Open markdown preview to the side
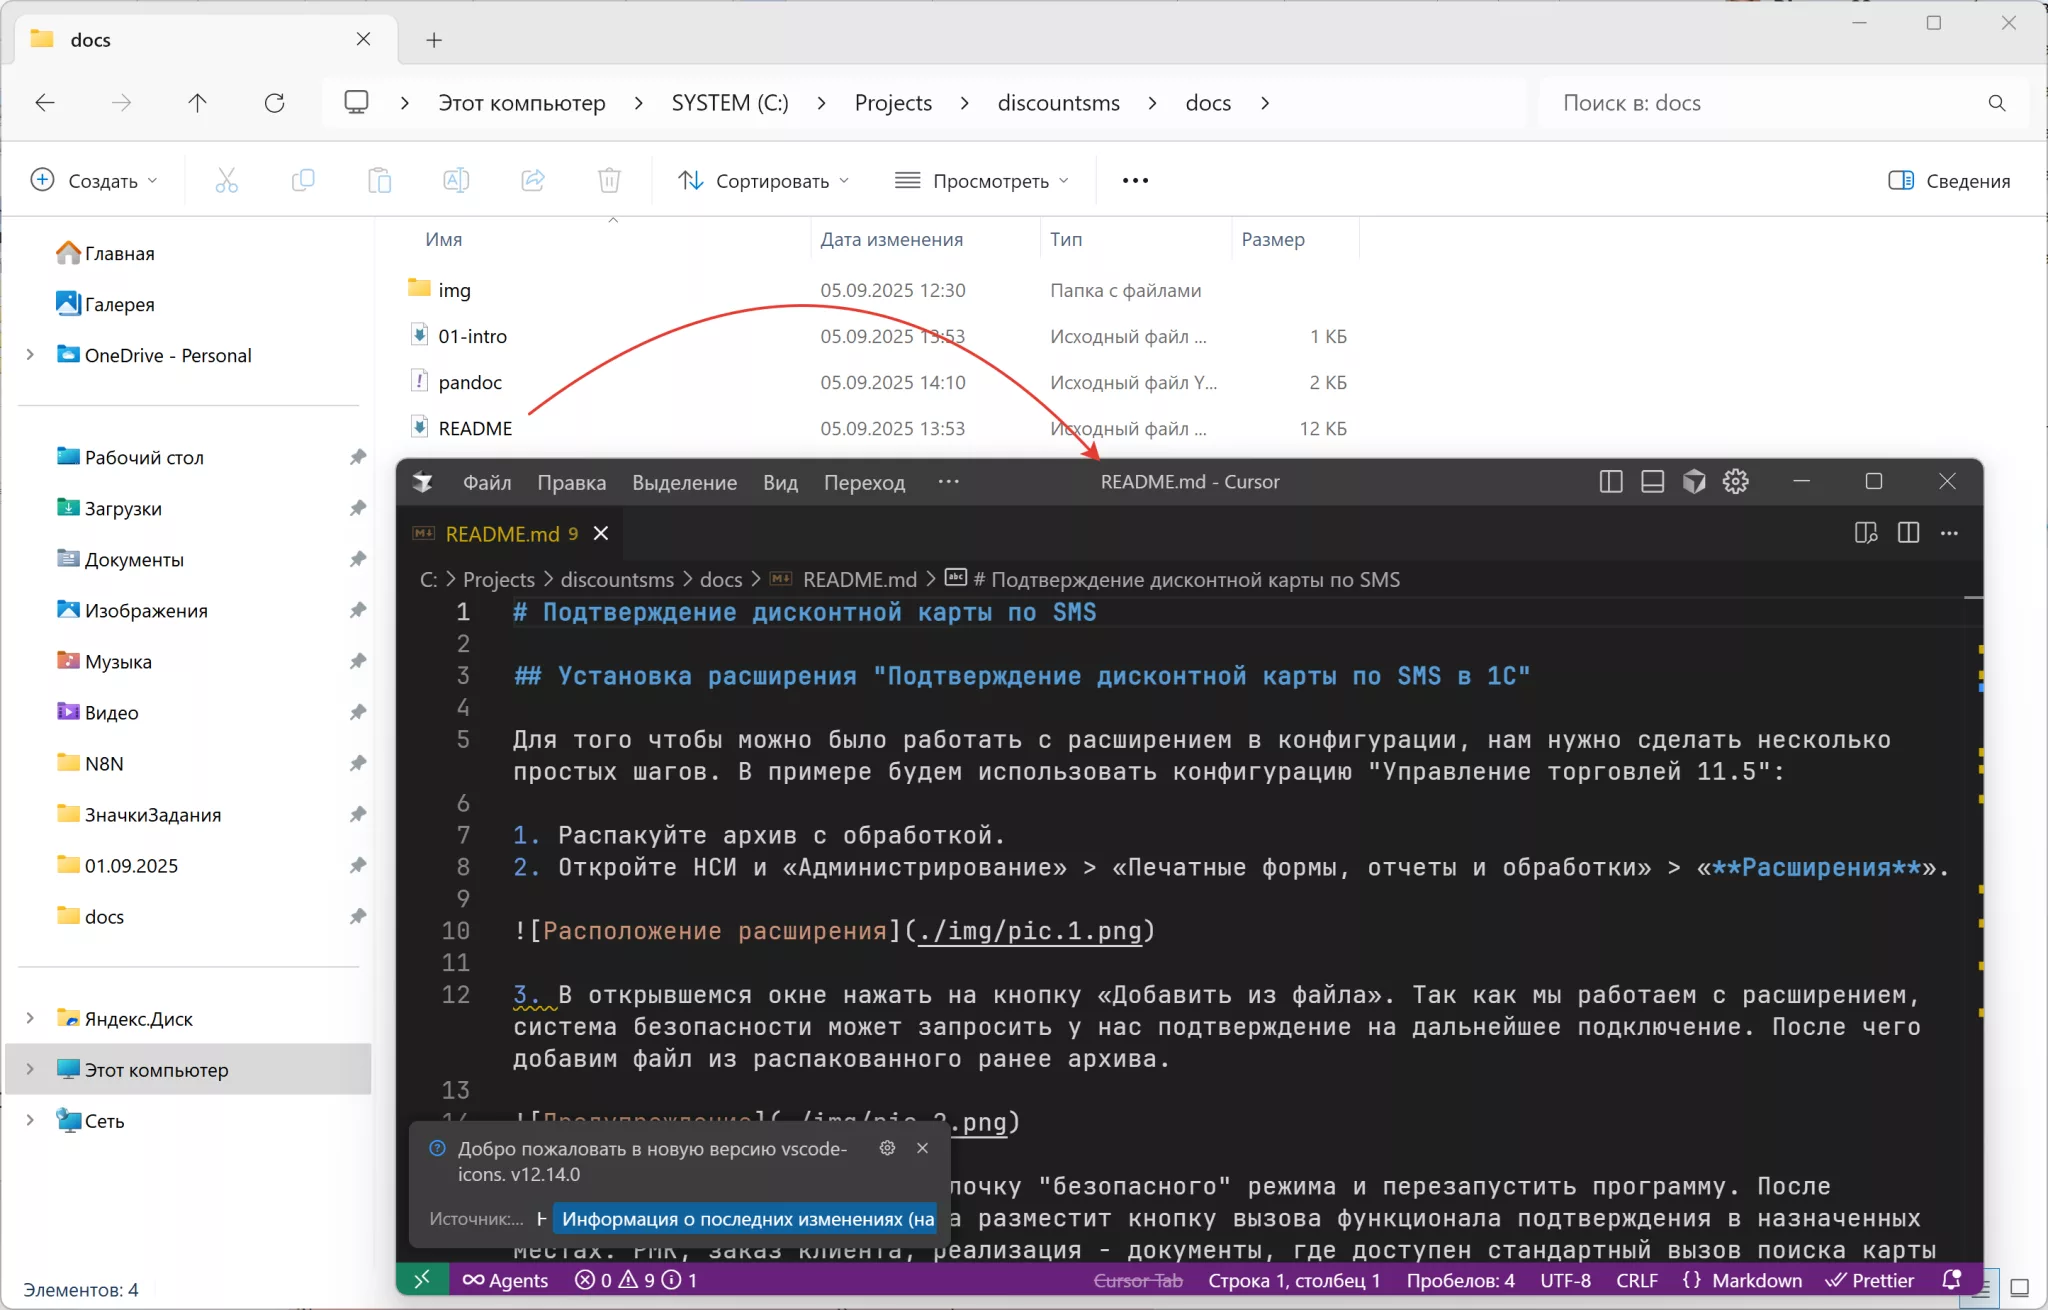 click(1865, 533)
